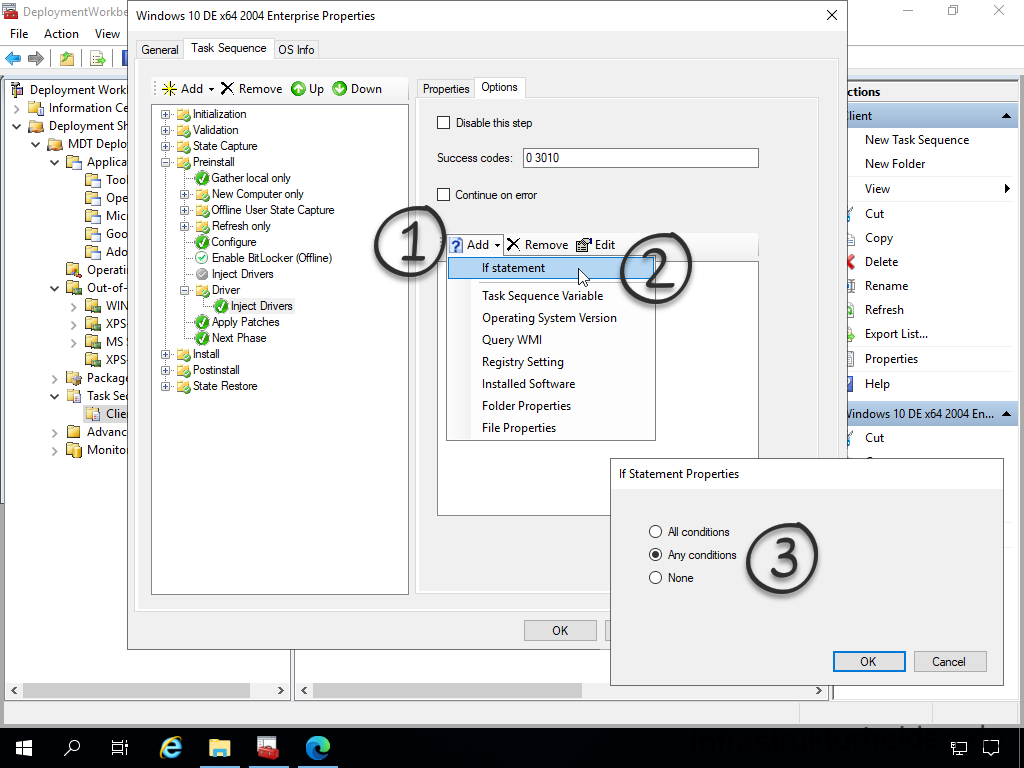Image resolution: width=1024 pixels, height=768 pixels.
Task: Click New Folder action
Action: (x=895, y=164)
